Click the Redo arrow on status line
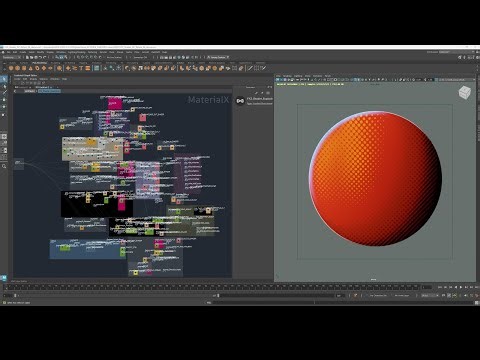Viewport: 480px width, 360px height. 45,57
